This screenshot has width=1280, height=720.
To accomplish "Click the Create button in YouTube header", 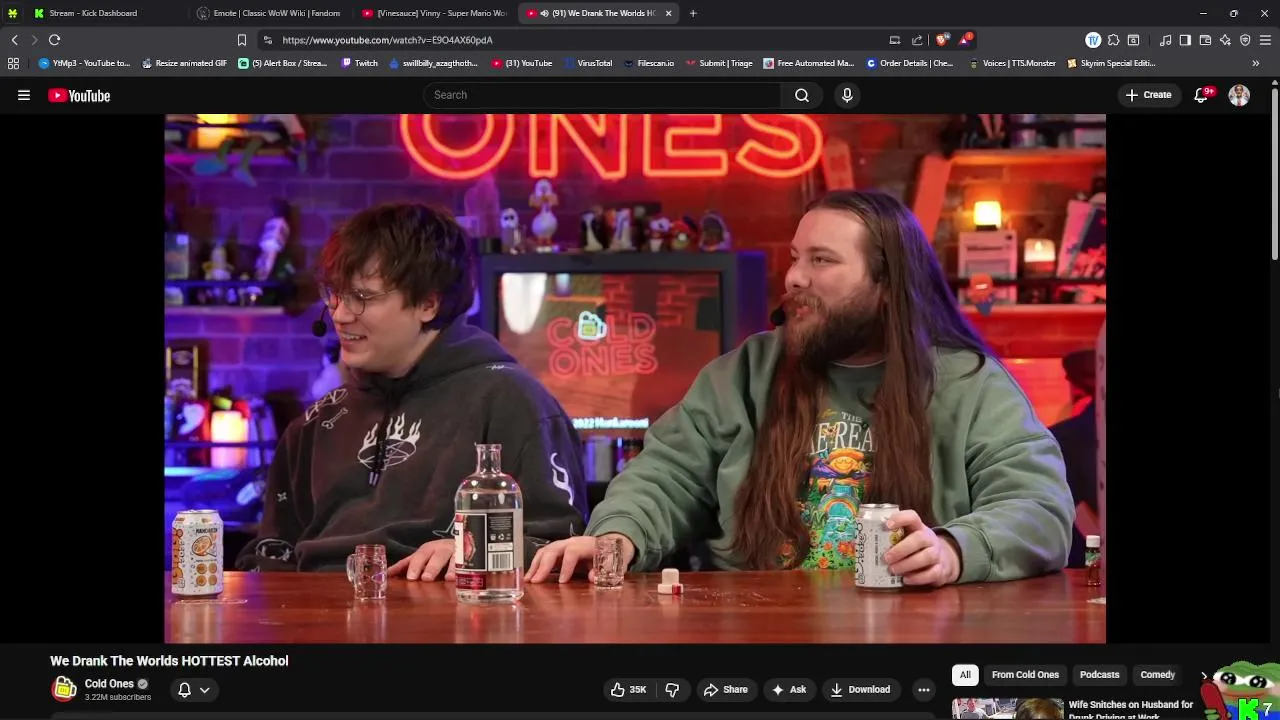I will (1148, 95).
